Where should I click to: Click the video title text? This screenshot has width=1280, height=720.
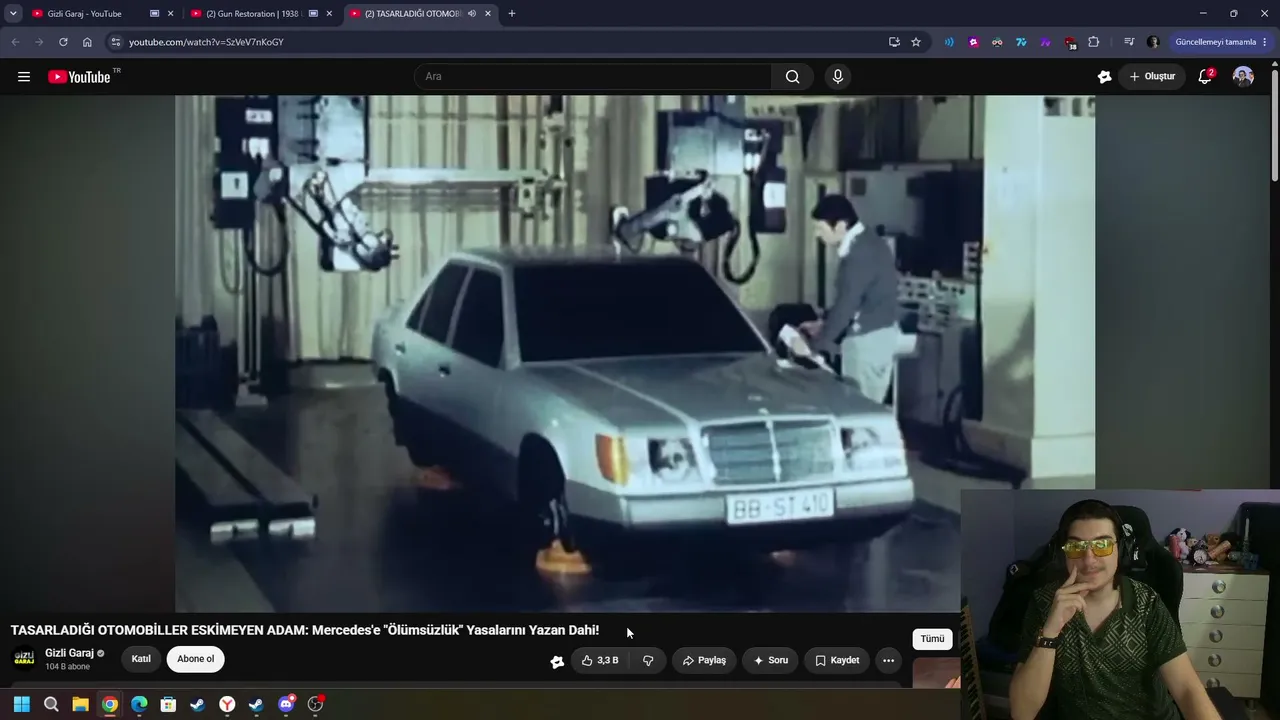(305, 630)
